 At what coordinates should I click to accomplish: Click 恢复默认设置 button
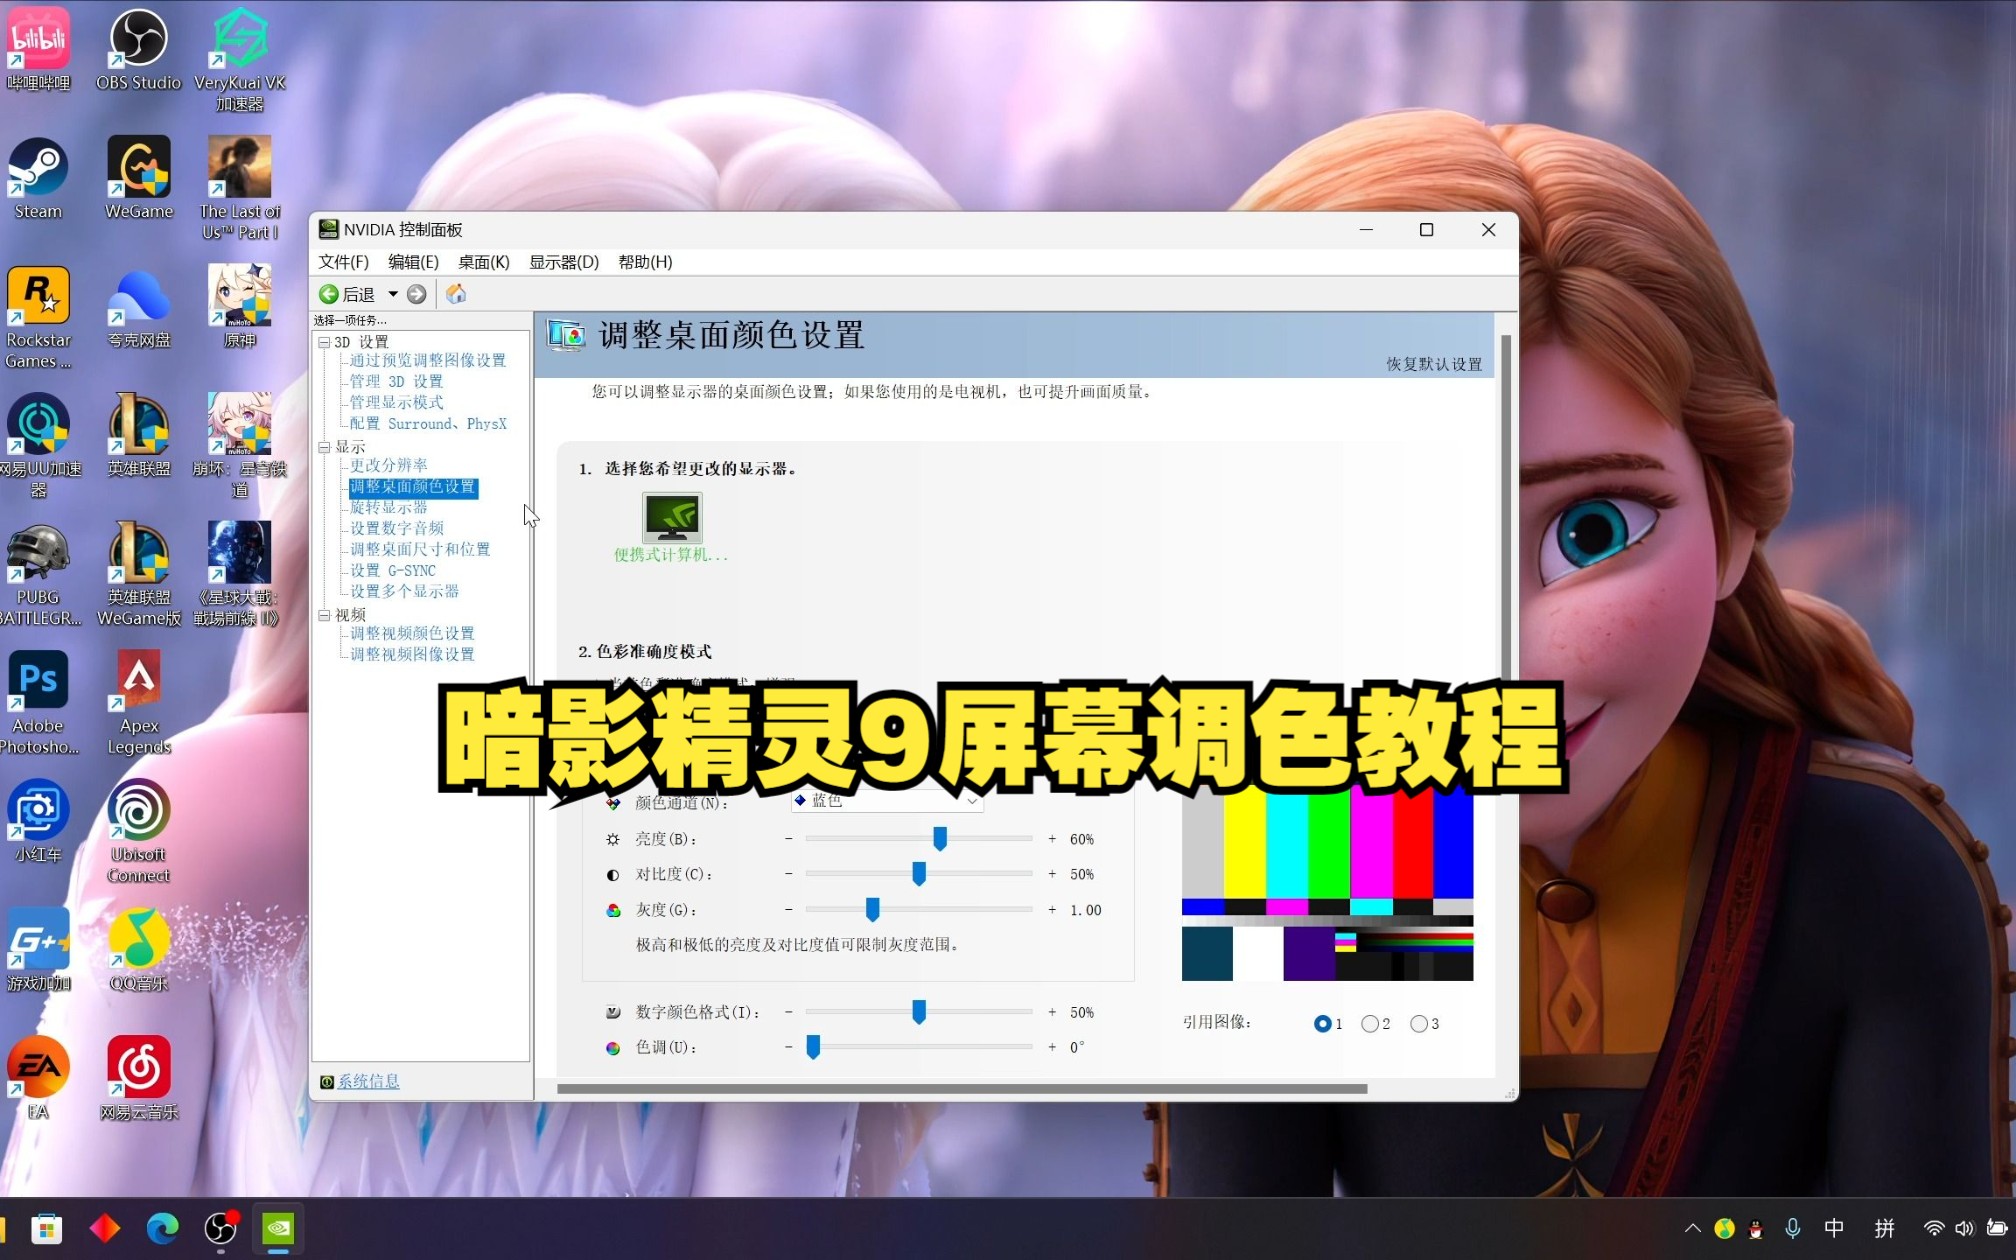tap(1434, 364)
